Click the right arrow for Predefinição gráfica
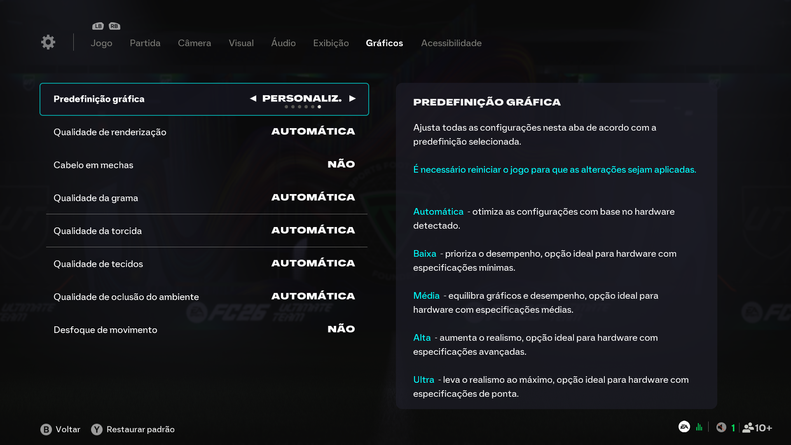The image size is (791, 445). click(352, 99)
